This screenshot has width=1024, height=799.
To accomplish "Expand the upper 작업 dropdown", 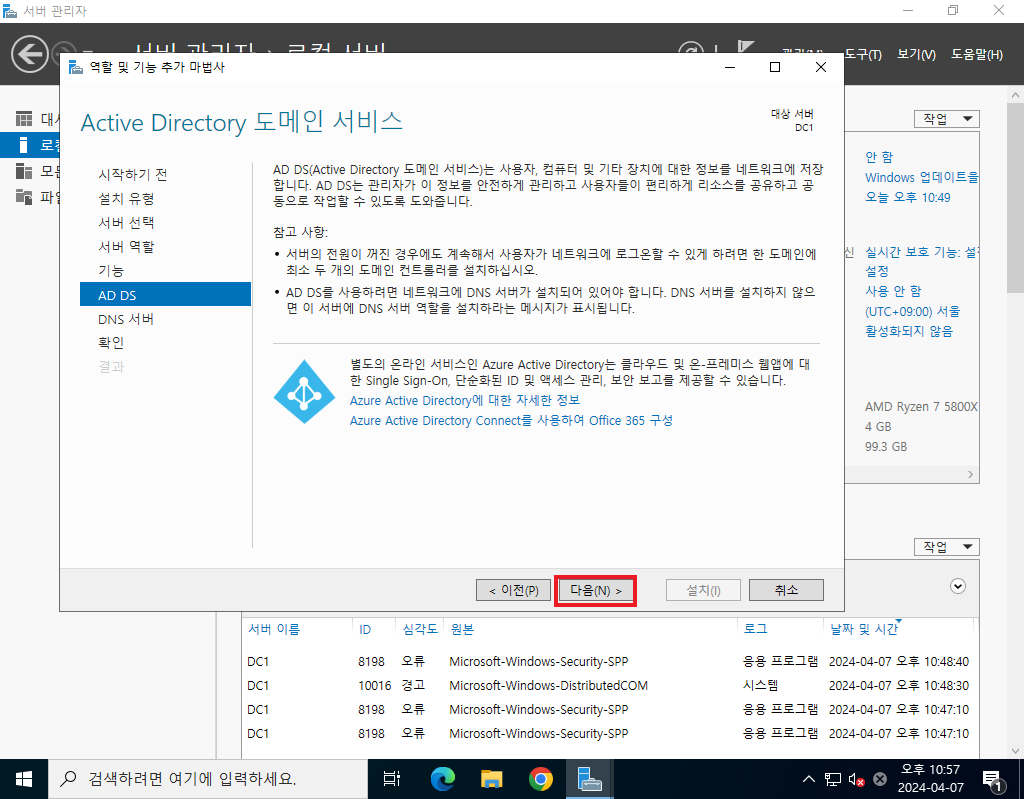I will 946,119.
